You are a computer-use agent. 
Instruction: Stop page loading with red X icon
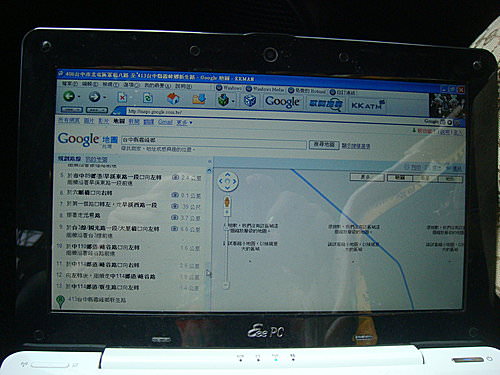(122, 98)
